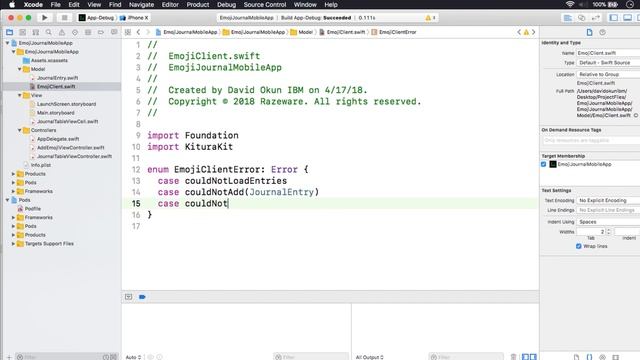Open related items menu in editor
Image resolution: width=640 pixels, height=360 pixels.
pyautogui.click(x=128, y=32)
